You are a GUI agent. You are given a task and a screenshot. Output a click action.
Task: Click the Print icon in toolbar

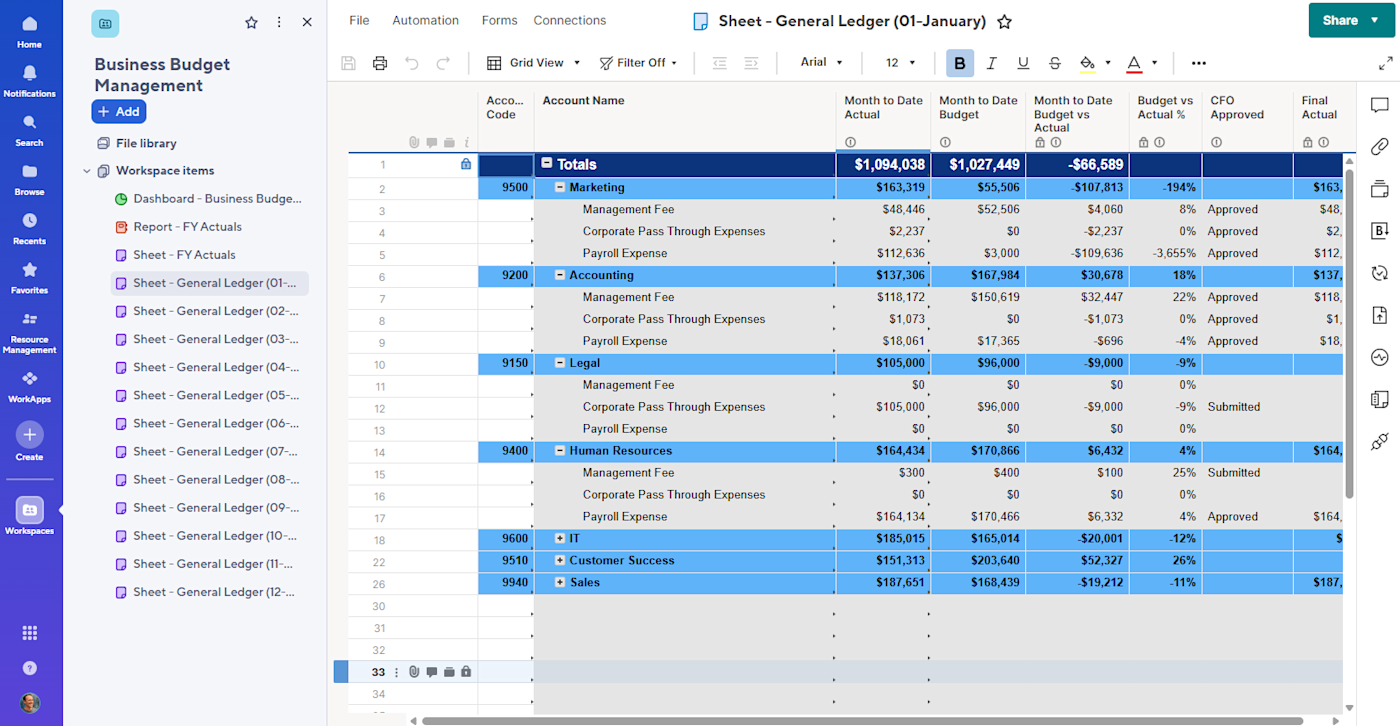tap(380, 63)
